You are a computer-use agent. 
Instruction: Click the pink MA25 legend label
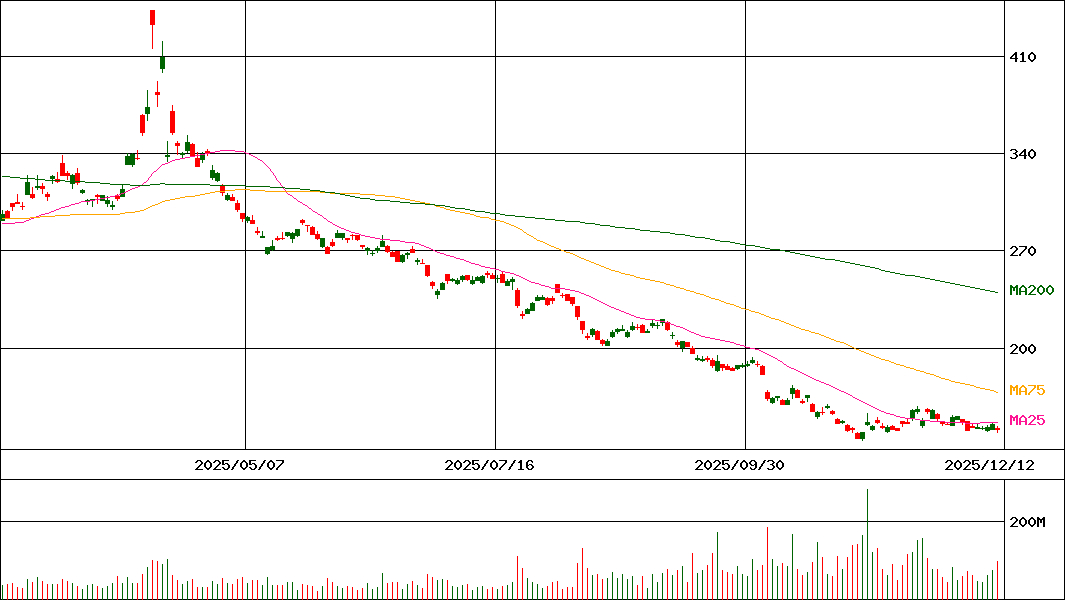click(1026, 420)
